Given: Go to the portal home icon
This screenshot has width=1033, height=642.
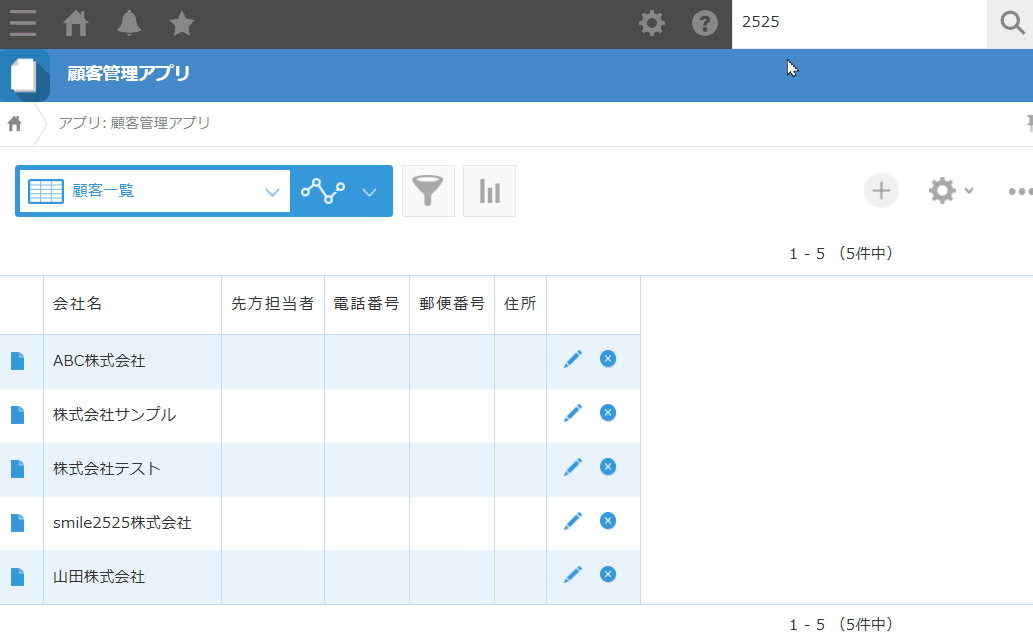Looking at the screenshot, I should pos(76,24).
